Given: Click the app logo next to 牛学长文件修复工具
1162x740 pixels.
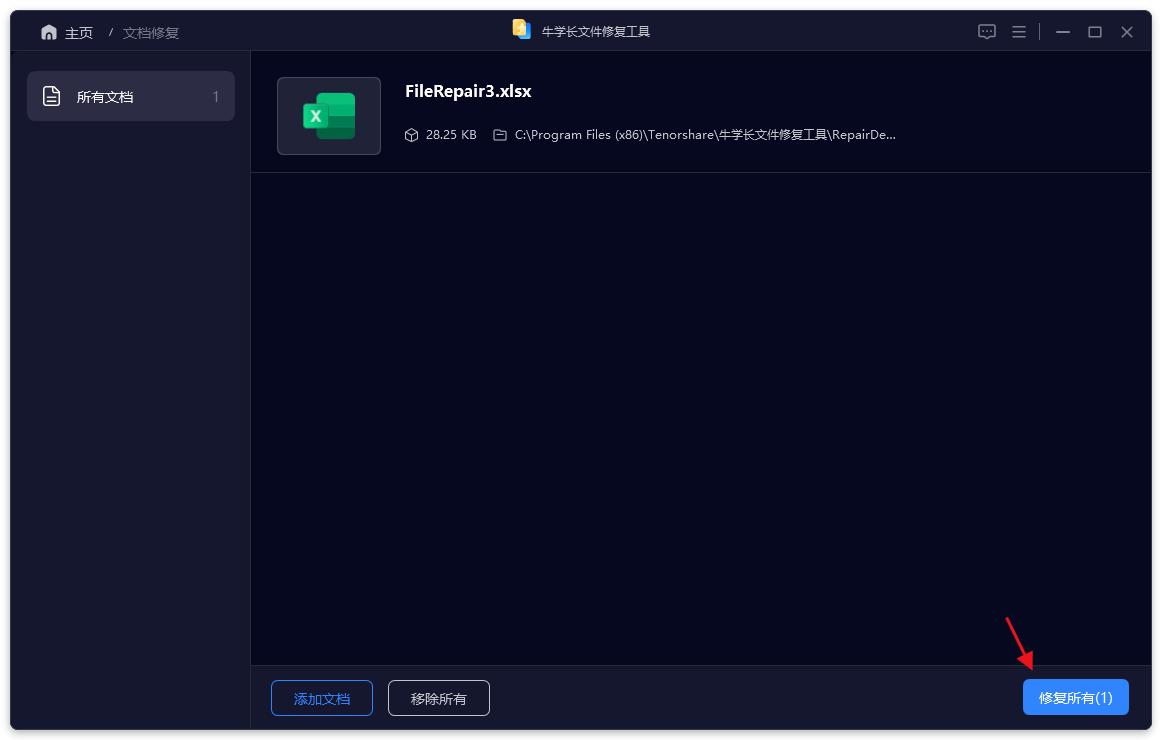Looking at the screenshot, I should coord(520,30).
